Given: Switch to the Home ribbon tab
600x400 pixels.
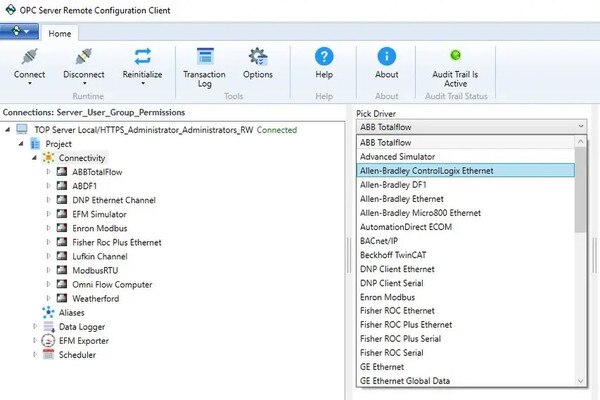Looking at the screenshot, I should (x=60, y=34).
